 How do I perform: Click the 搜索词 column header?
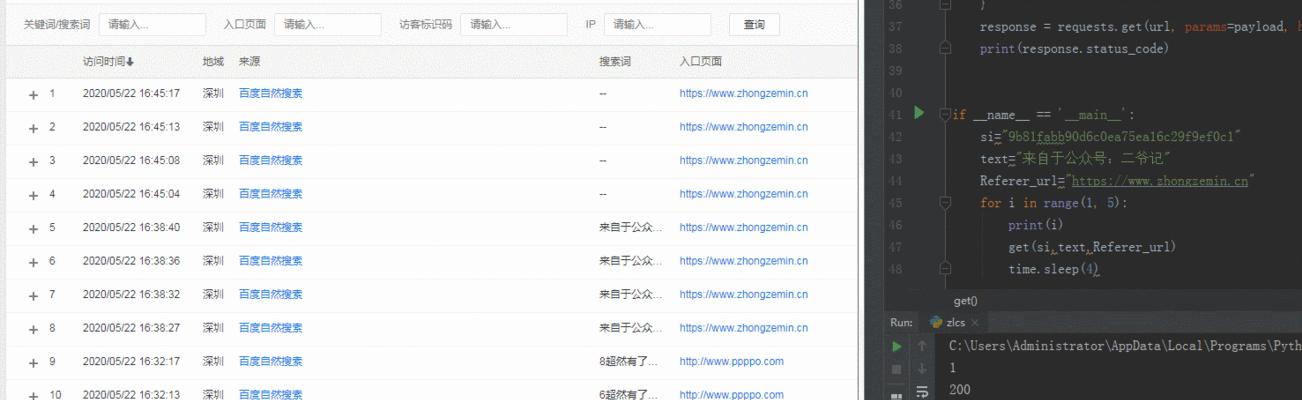pyautogui.click(x=615, y=62)
